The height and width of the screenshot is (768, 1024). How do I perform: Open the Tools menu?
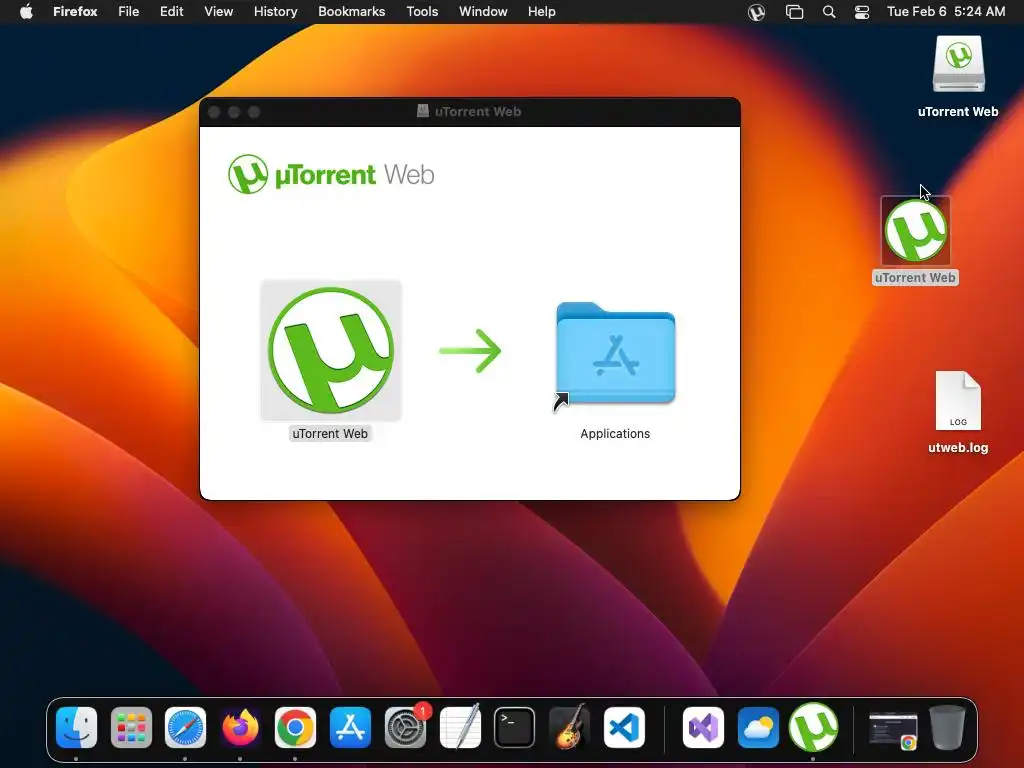coord(422,12)
